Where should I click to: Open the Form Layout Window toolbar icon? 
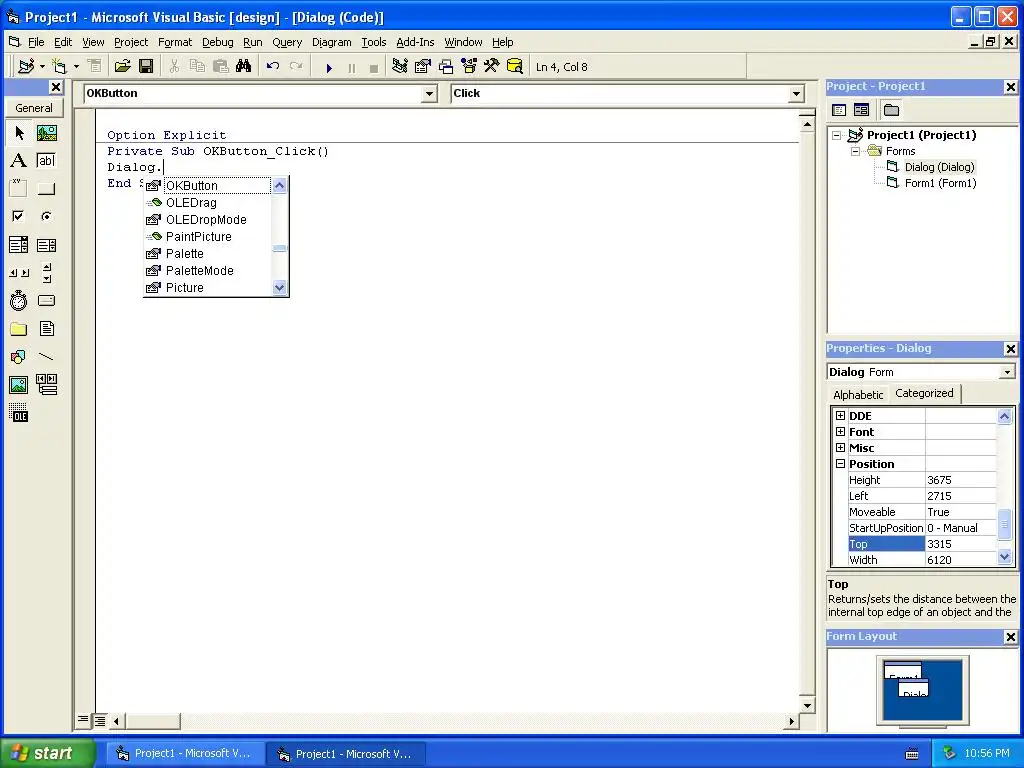[446, 66]
